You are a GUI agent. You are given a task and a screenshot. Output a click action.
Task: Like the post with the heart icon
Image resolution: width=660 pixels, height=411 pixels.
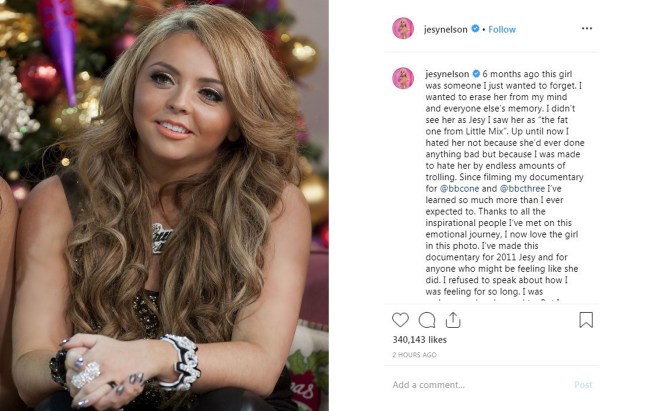coord(400,320)
